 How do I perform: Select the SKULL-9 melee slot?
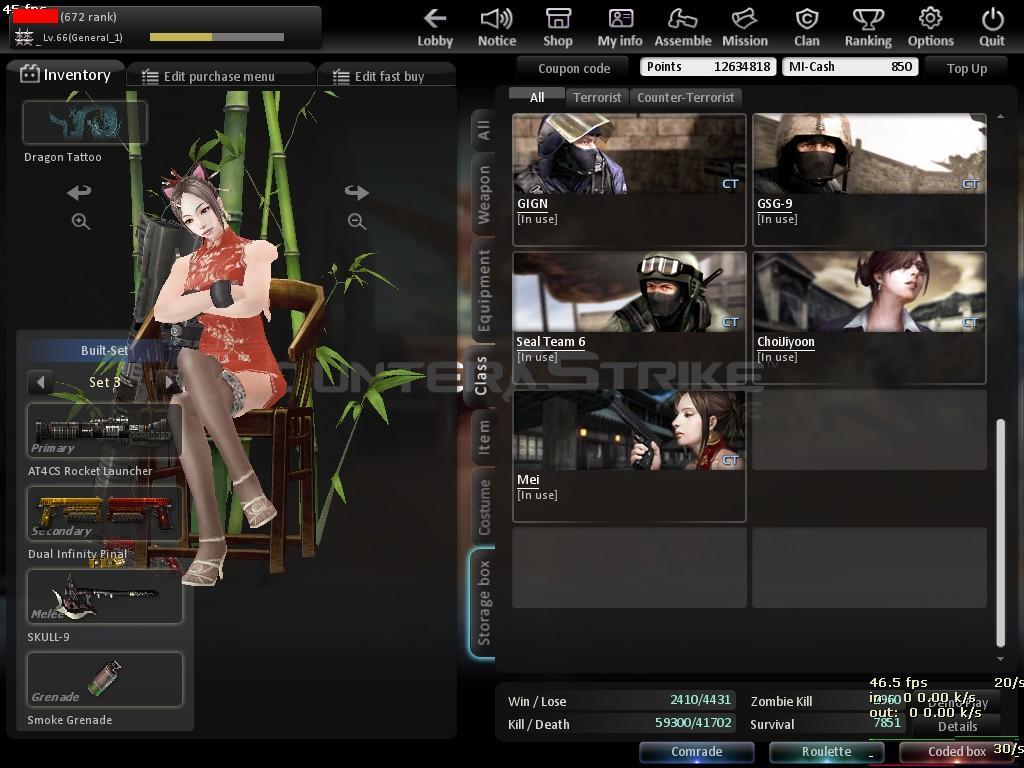(x=104, y=596)
